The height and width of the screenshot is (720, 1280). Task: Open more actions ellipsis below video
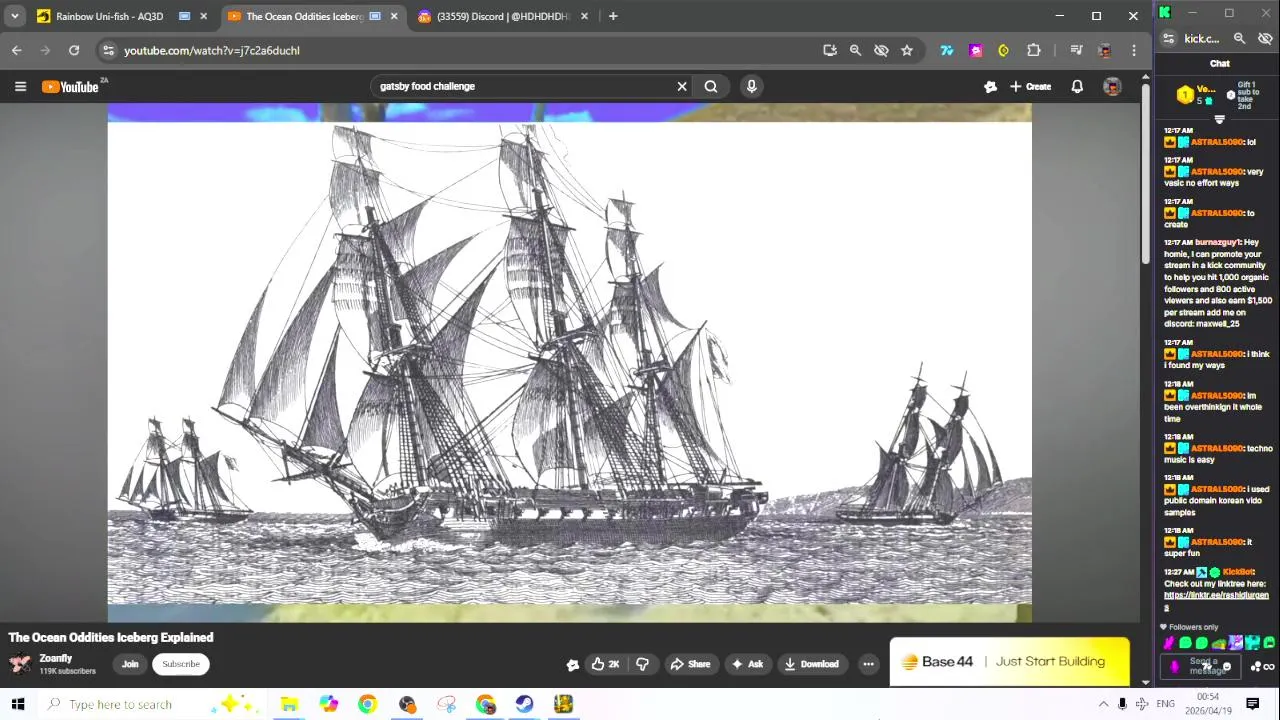tap(868, 664)
